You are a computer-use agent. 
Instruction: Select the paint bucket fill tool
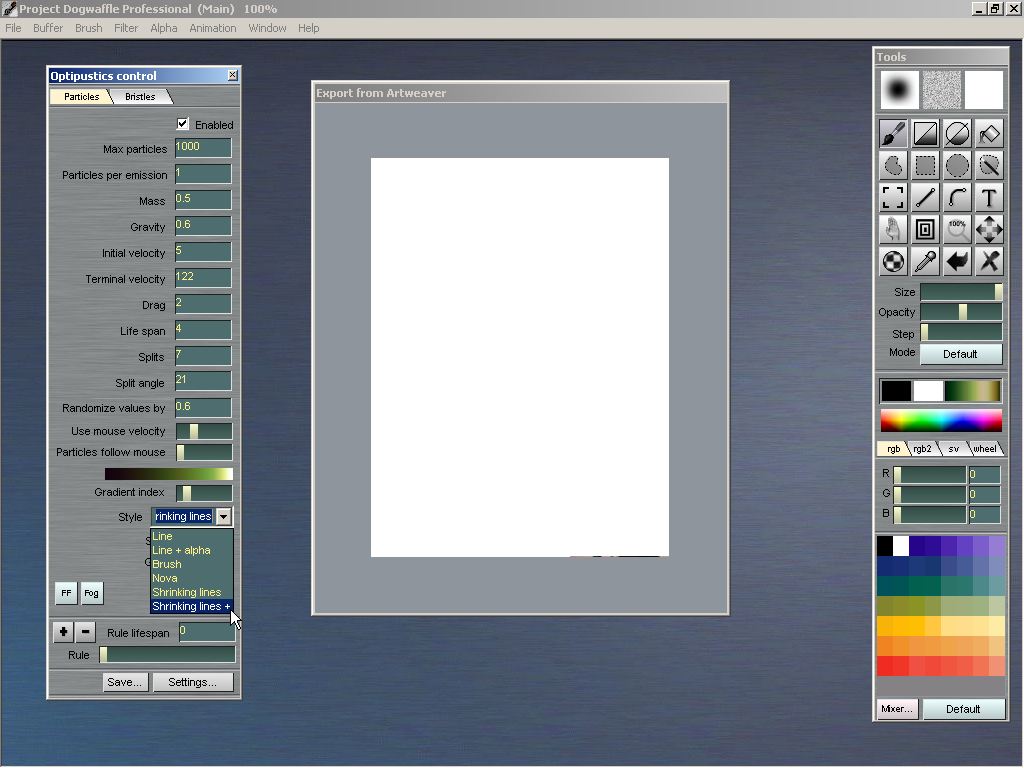989,133
